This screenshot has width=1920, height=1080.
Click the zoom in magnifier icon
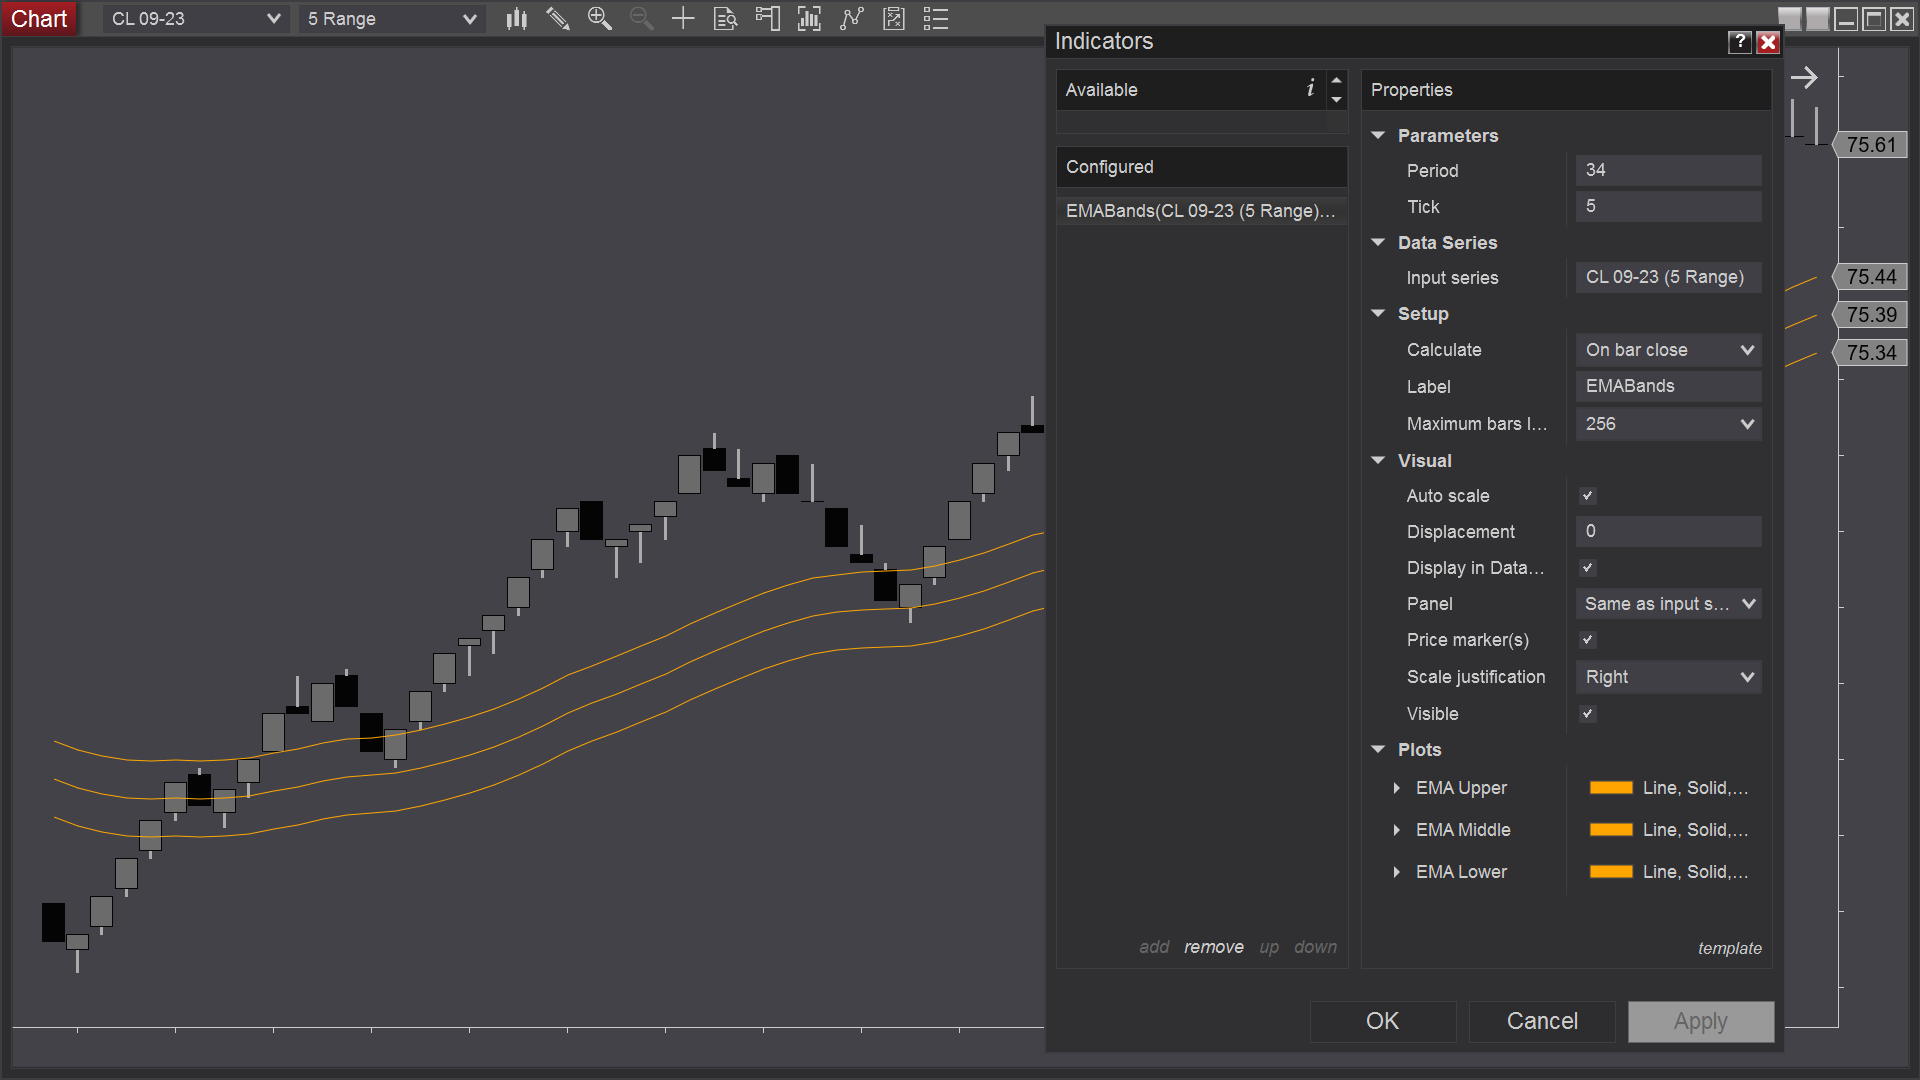click(x=599, y=19)
